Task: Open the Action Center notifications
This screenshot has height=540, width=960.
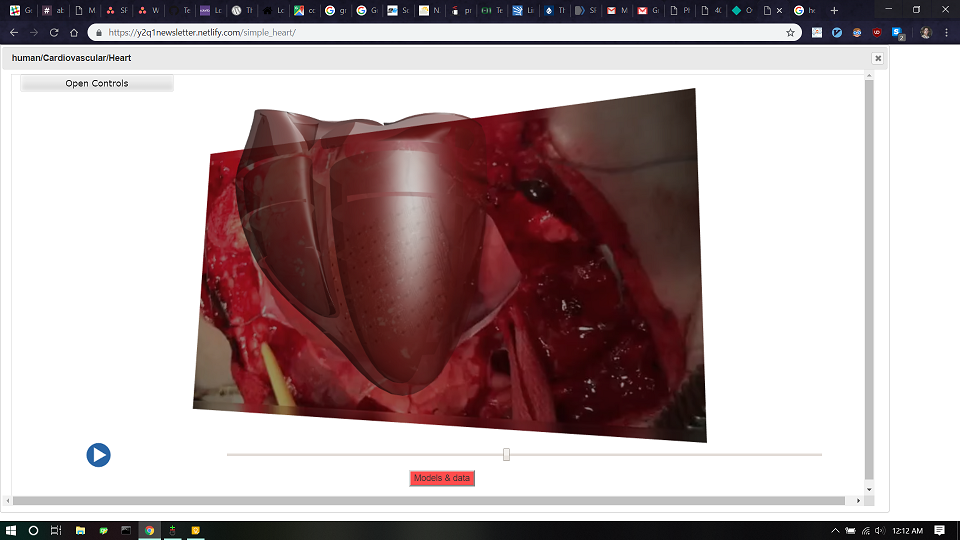Action: 939,531
